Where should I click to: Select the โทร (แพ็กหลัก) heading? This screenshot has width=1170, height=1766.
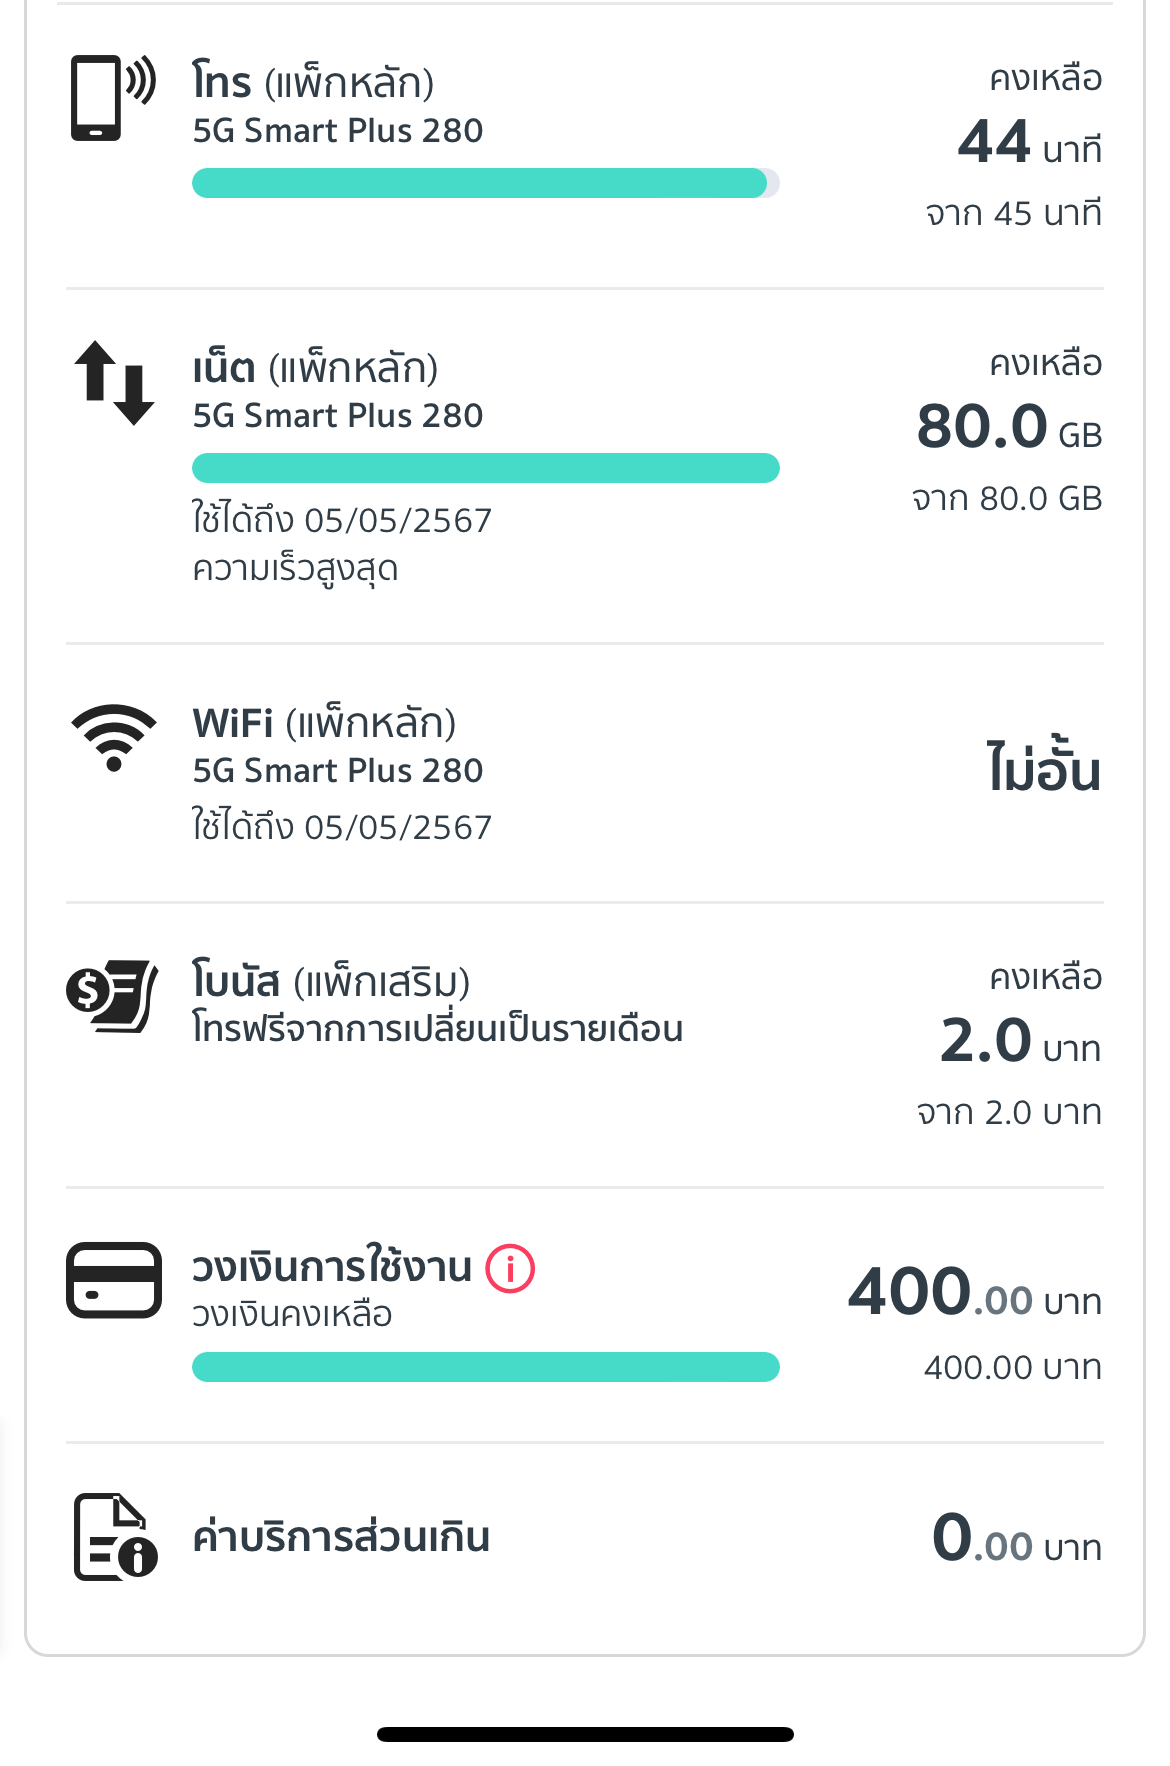pos(313,82)
